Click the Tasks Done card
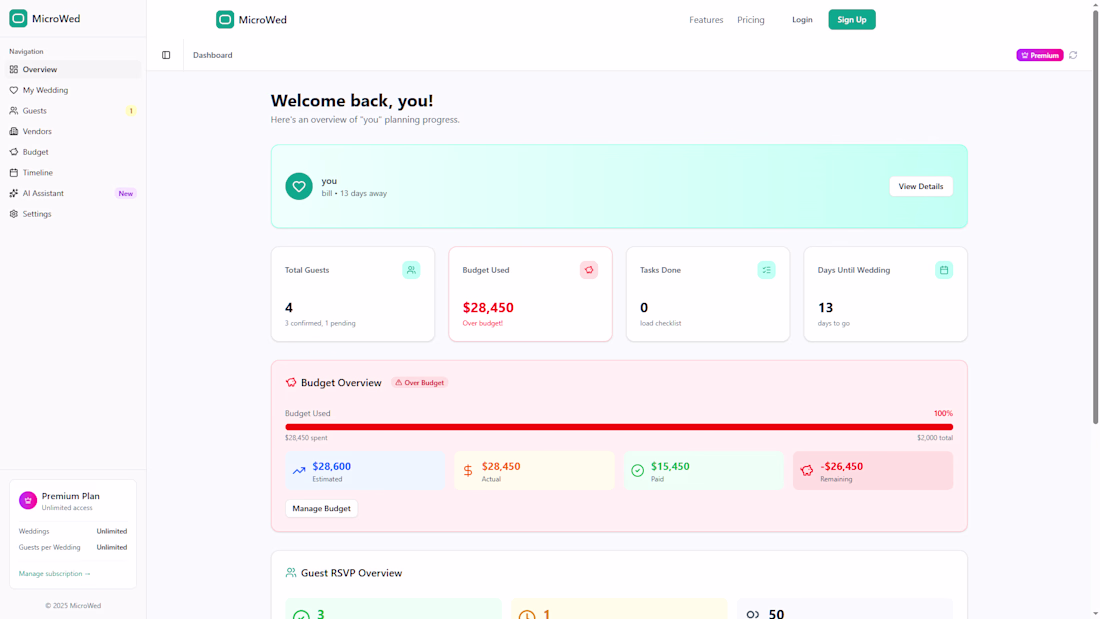 [708, 294]
